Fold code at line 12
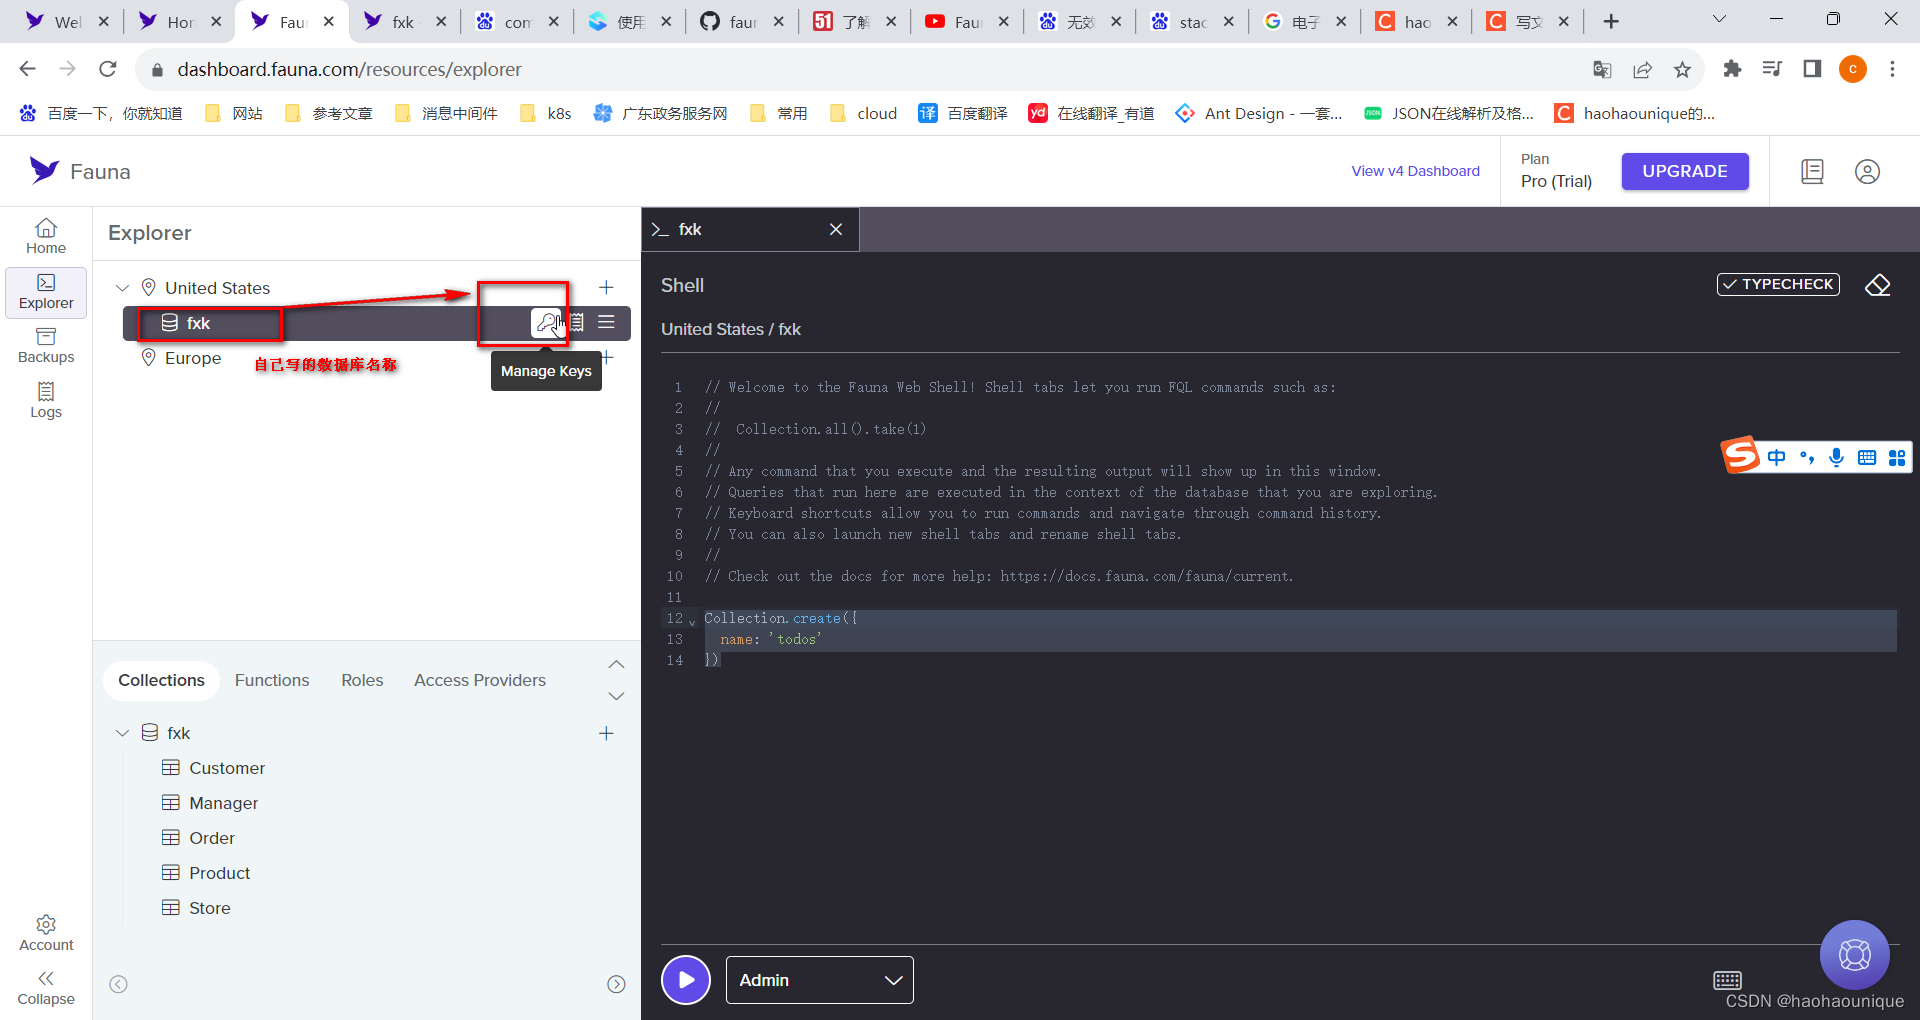This screenshot has height=1020, width=1920. point(692,621)
